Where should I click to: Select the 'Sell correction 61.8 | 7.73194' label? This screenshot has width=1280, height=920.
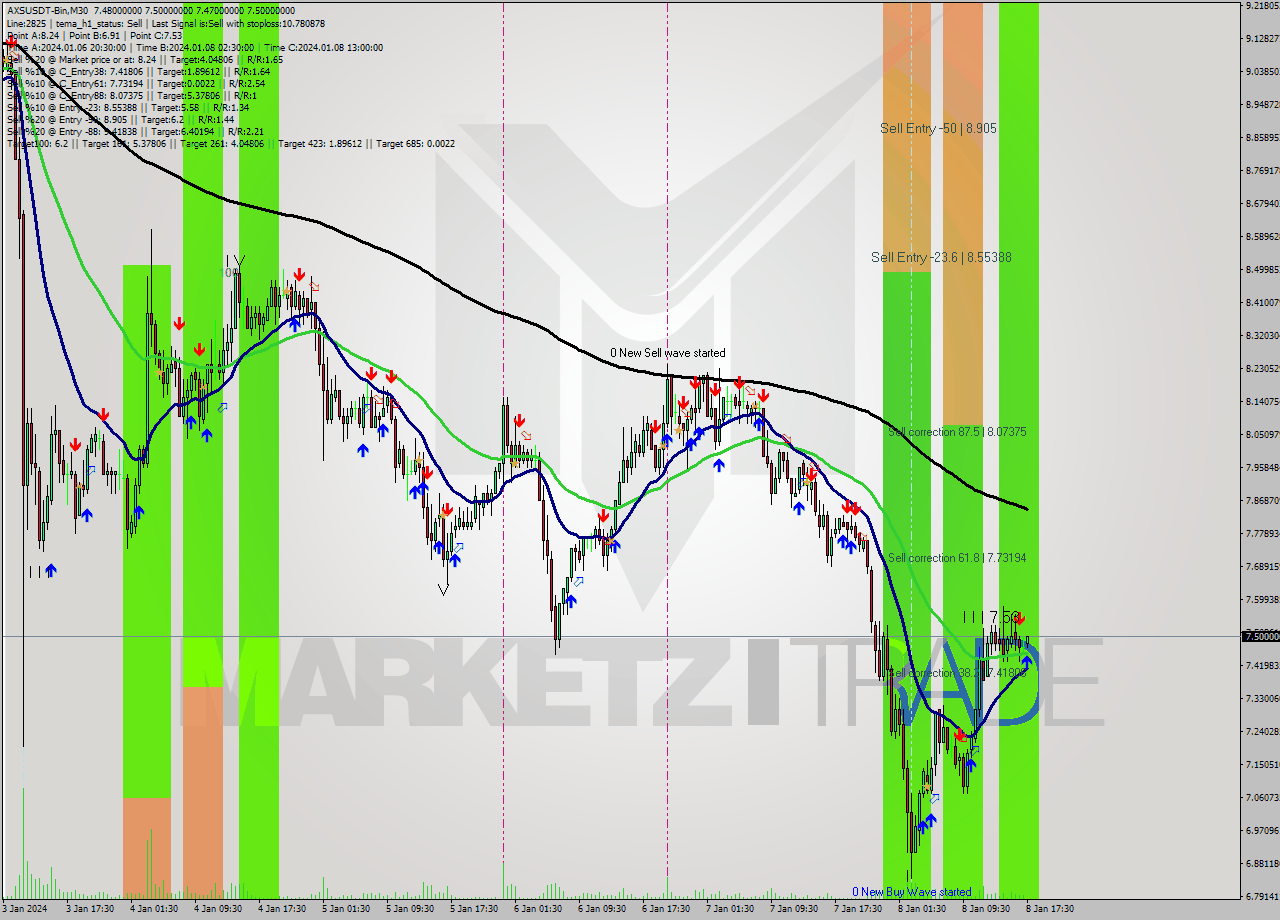pyautogui.click(x=957, y=558)
